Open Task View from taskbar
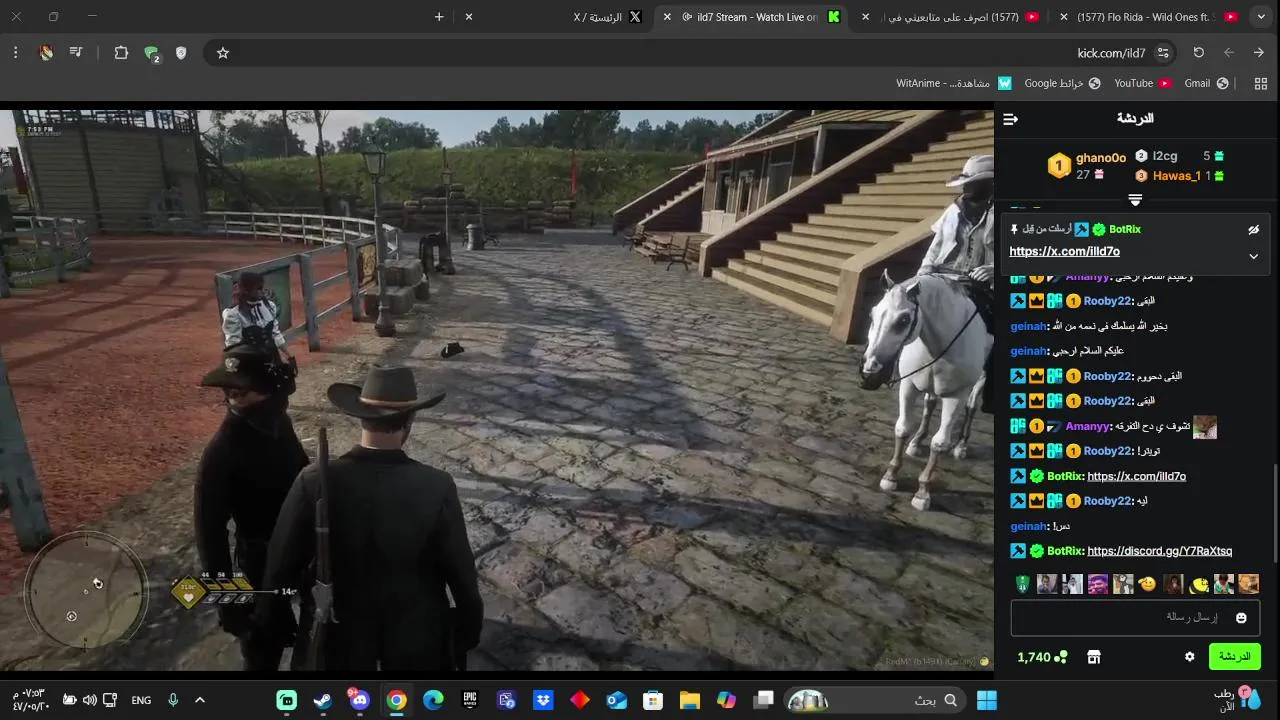The height and width of the screenshot is (720, 1280). click(763, 700)
